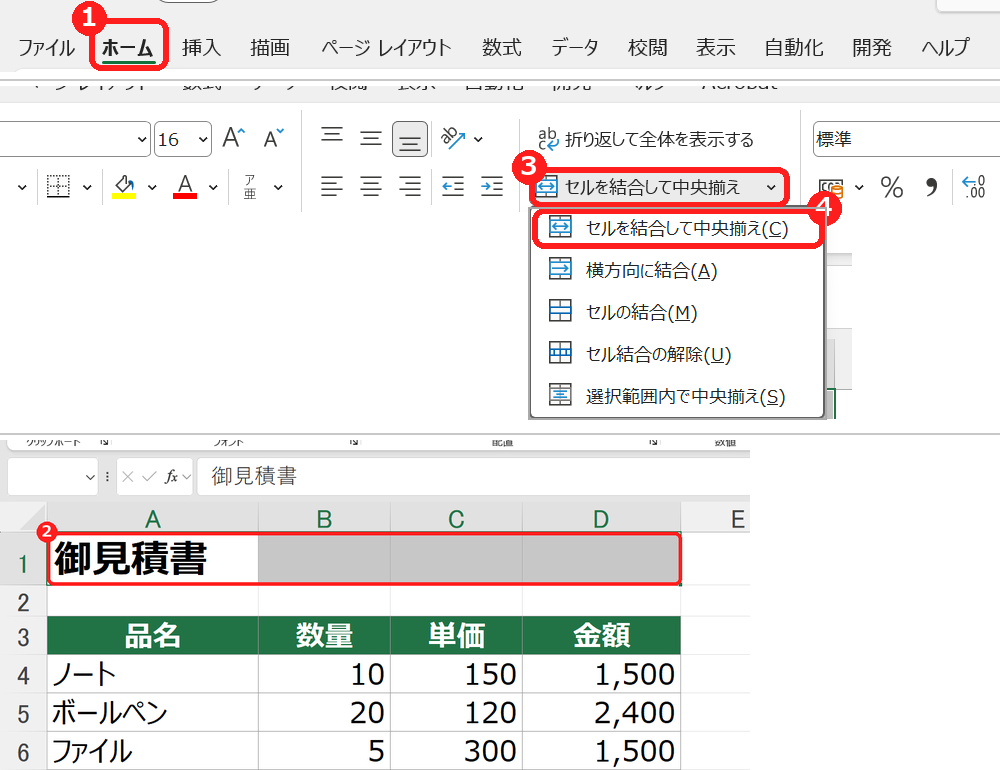Select the row 3 header

[x=23, y=637]
